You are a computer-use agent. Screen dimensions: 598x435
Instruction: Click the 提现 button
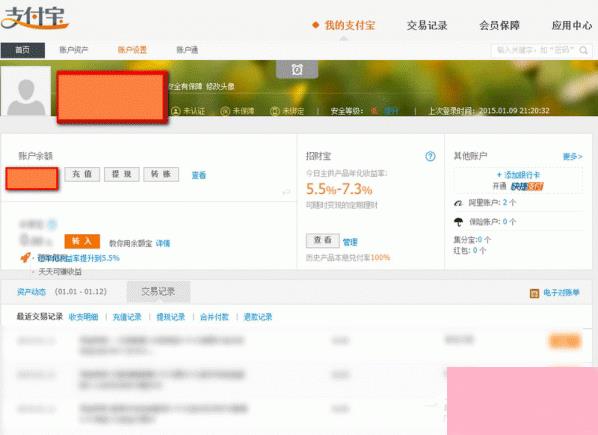point(122,174)
